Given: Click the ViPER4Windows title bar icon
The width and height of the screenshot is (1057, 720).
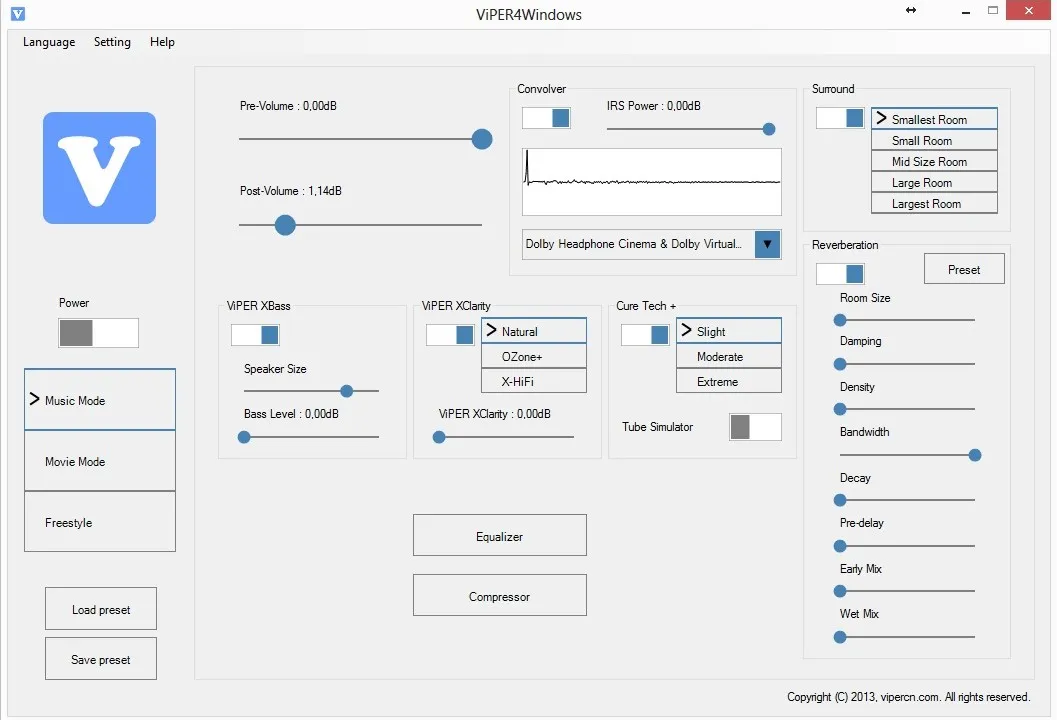Looking at the screenshot, I should 17,14.
